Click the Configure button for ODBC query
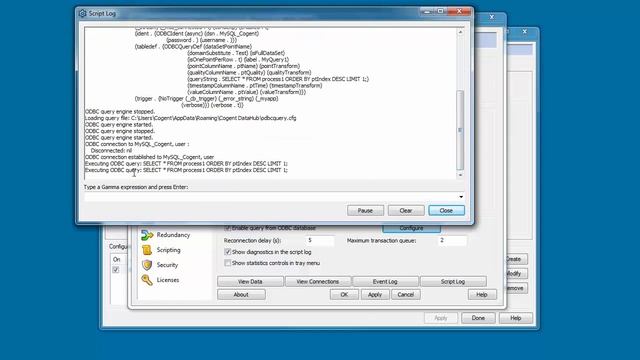Screen dimensions: 640x360 (411, 228)
